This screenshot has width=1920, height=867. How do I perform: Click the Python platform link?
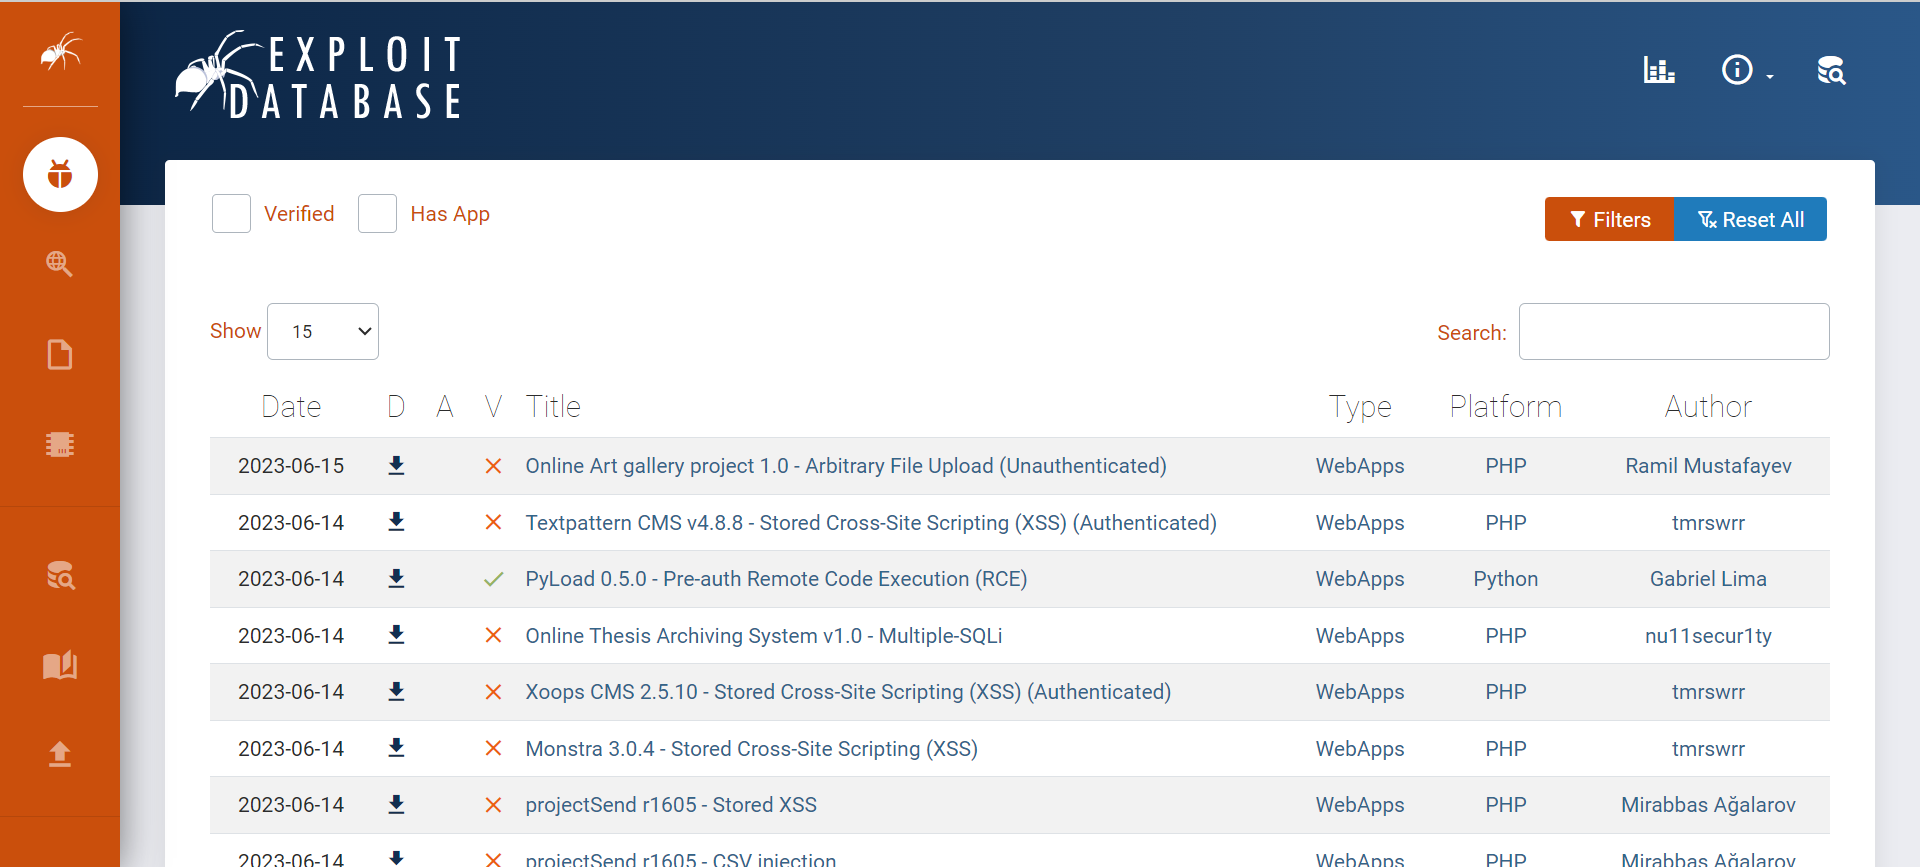point(1506,579)
